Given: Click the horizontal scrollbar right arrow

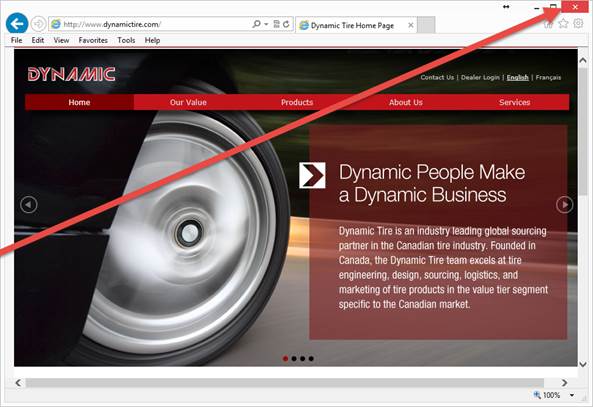Looking at the screenshot, I should (x=564, y=383).
